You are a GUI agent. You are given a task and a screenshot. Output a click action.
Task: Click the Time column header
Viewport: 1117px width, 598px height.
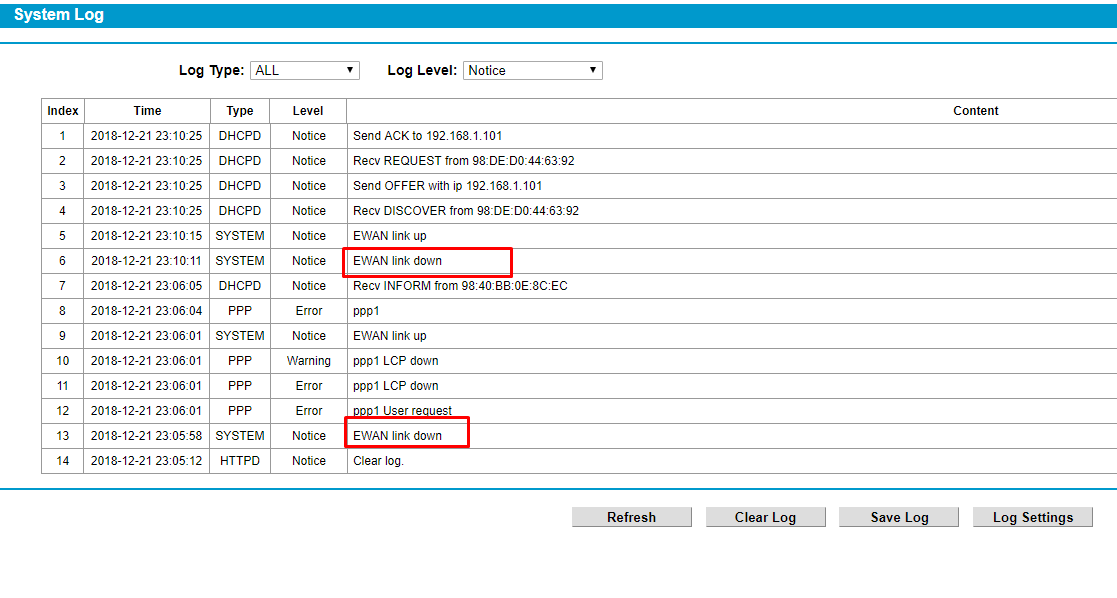pos(147,111)
